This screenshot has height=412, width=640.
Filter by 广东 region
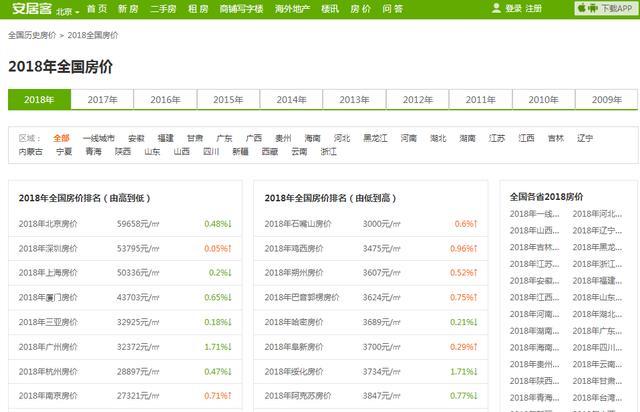[x=224, y=138]
